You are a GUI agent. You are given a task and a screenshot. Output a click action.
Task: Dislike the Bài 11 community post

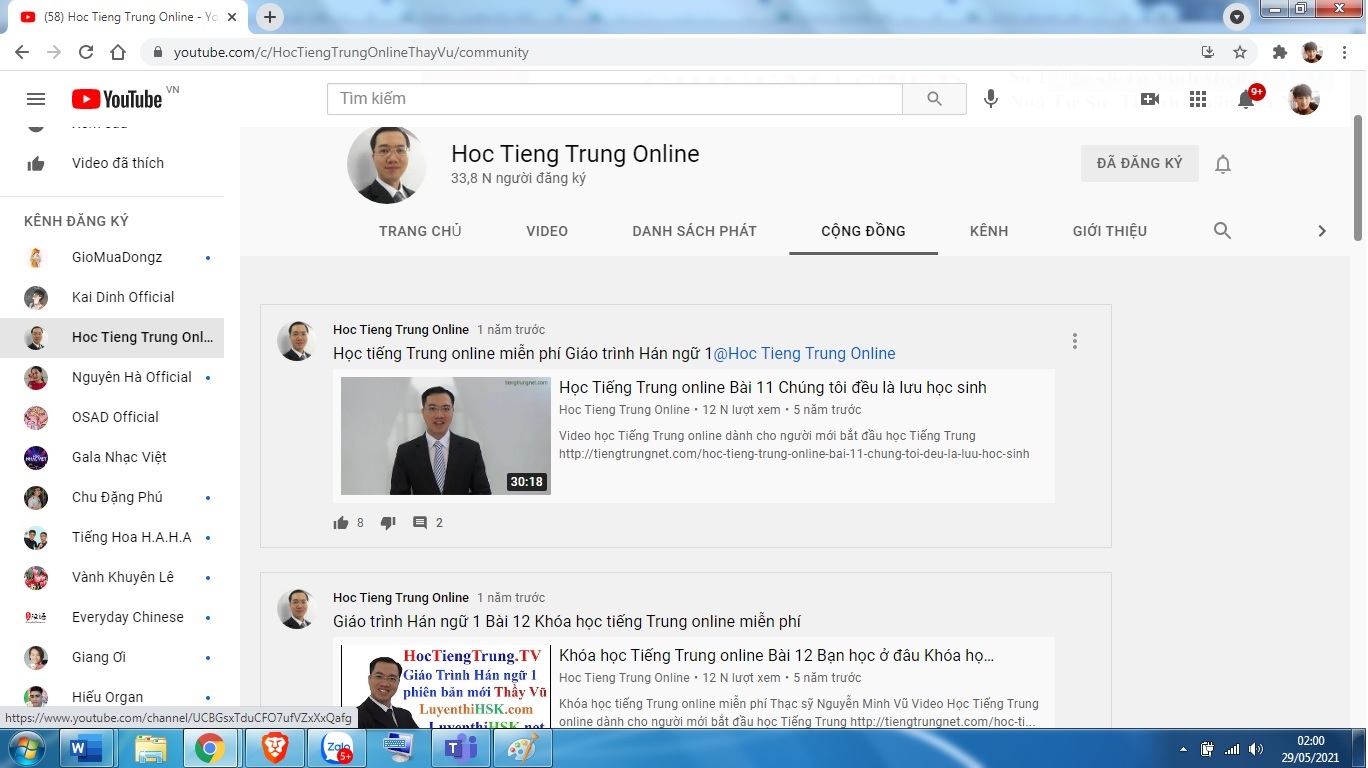[388, 523]
